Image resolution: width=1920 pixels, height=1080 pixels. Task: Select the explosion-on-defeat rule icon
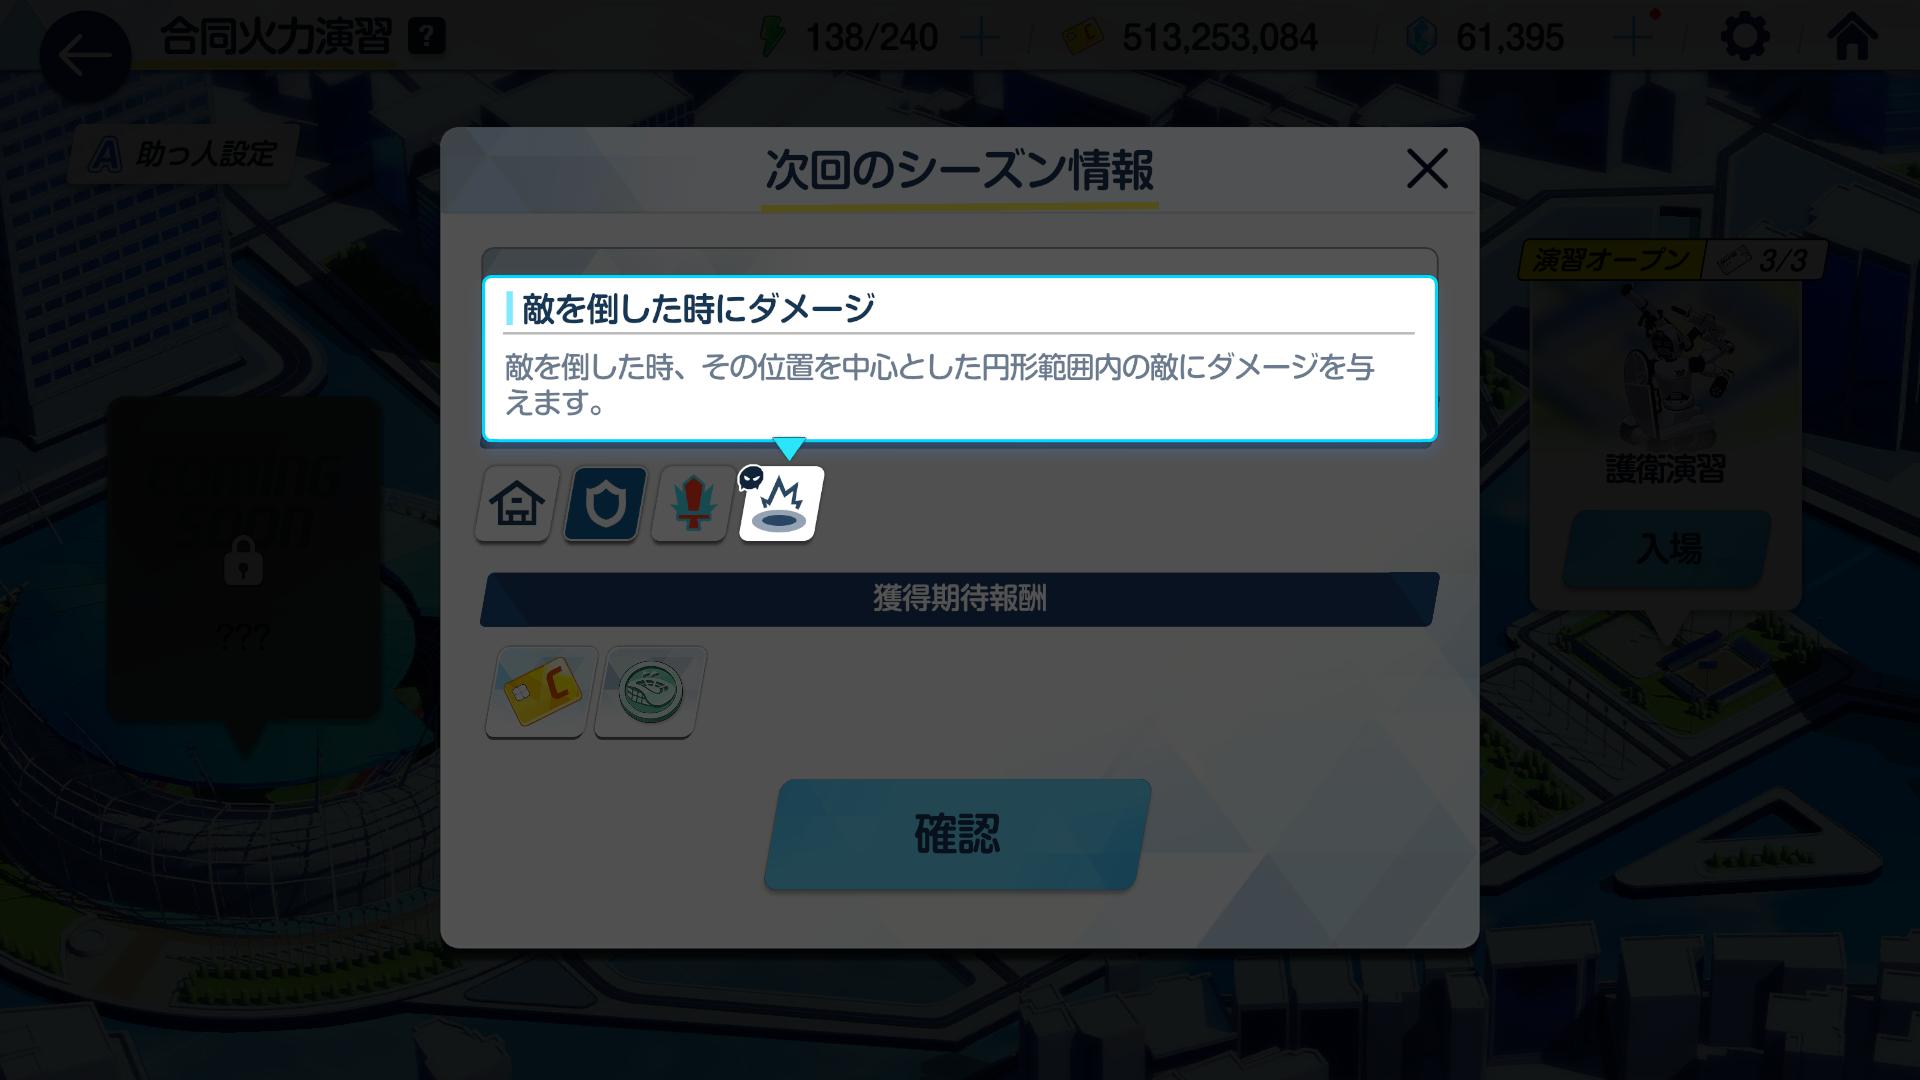click(781, 504)
